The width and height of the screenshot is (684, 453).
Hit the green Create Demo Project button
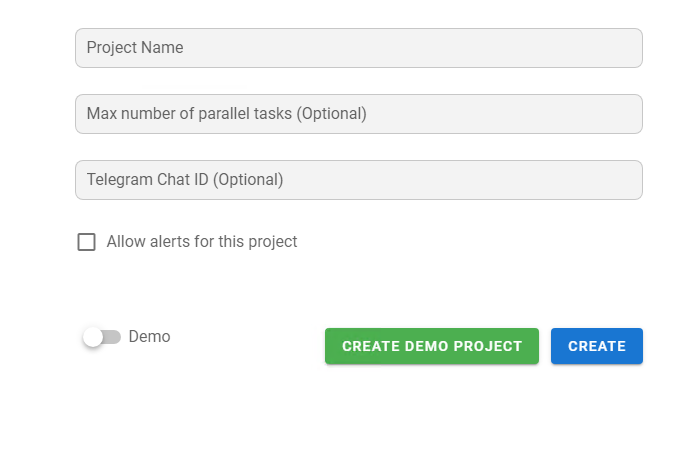pyautogui.click(x=431, y=346)
